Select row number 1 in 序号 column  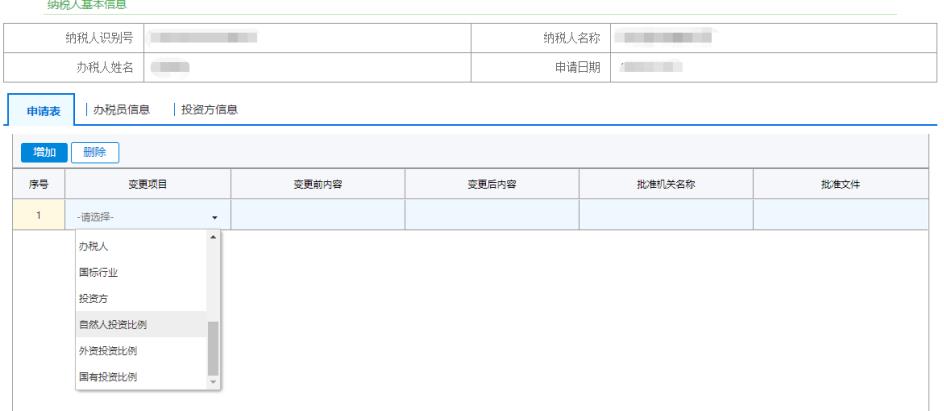39,215
